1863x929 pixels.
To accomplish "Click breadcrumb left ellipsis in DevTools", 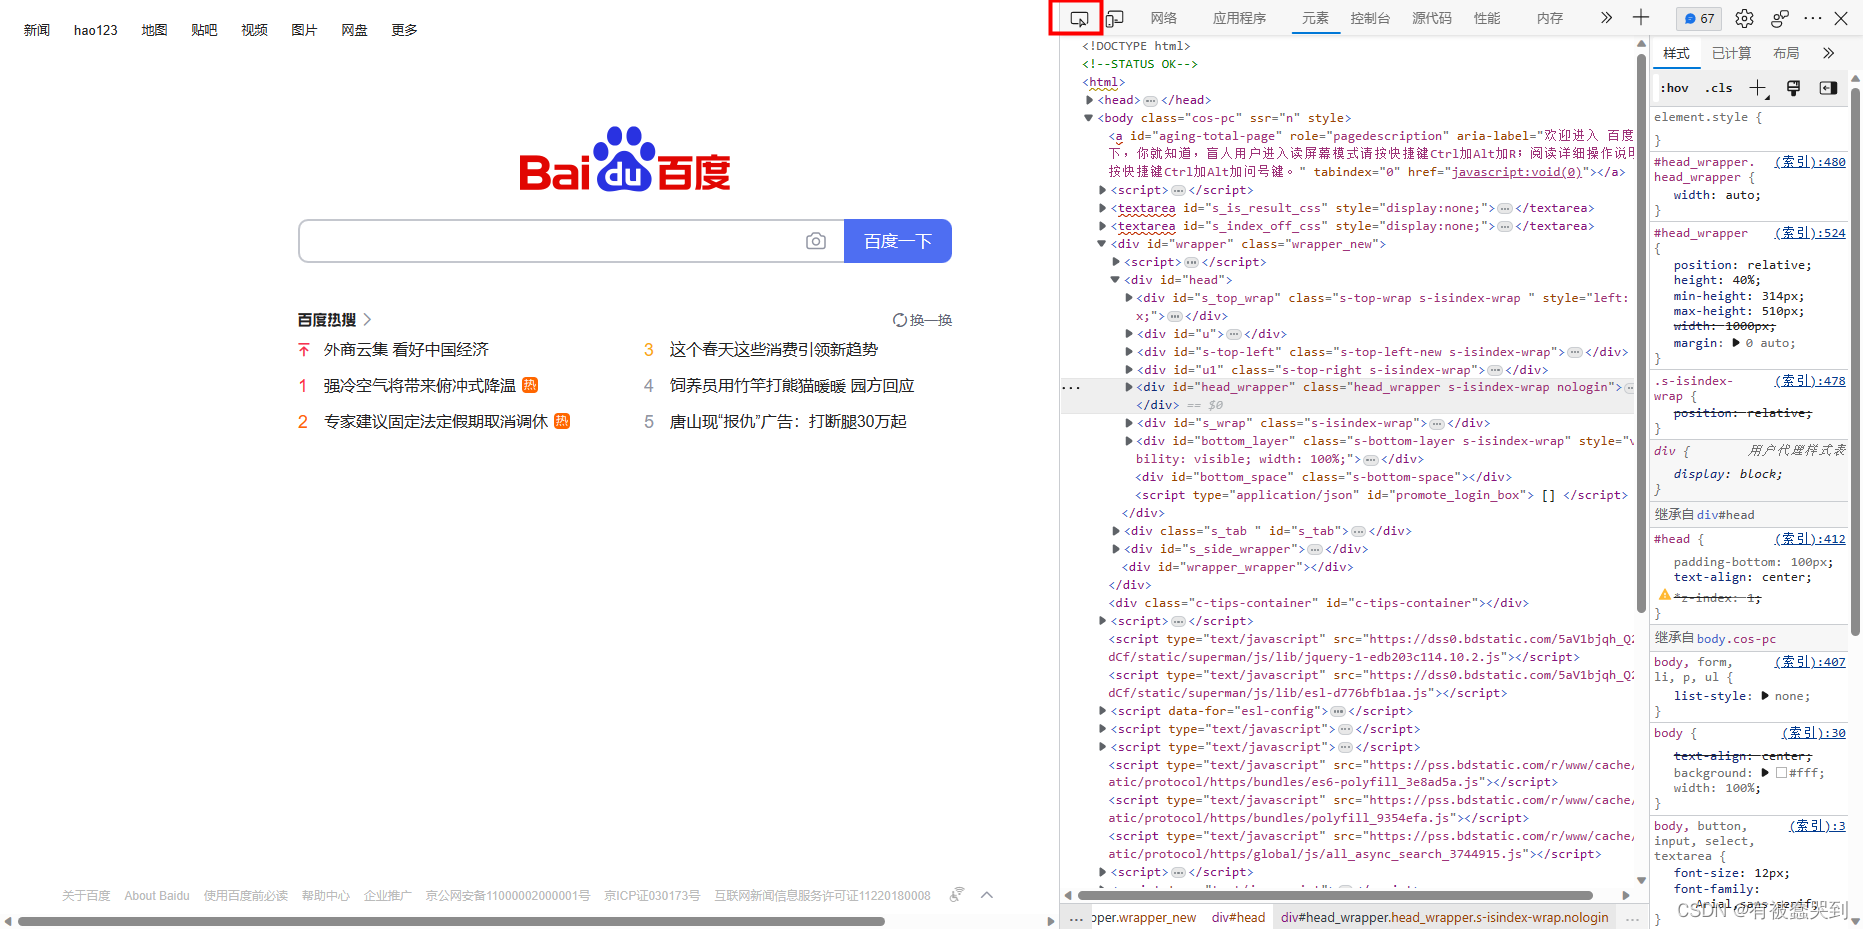I will click(x=1076, y=917).
